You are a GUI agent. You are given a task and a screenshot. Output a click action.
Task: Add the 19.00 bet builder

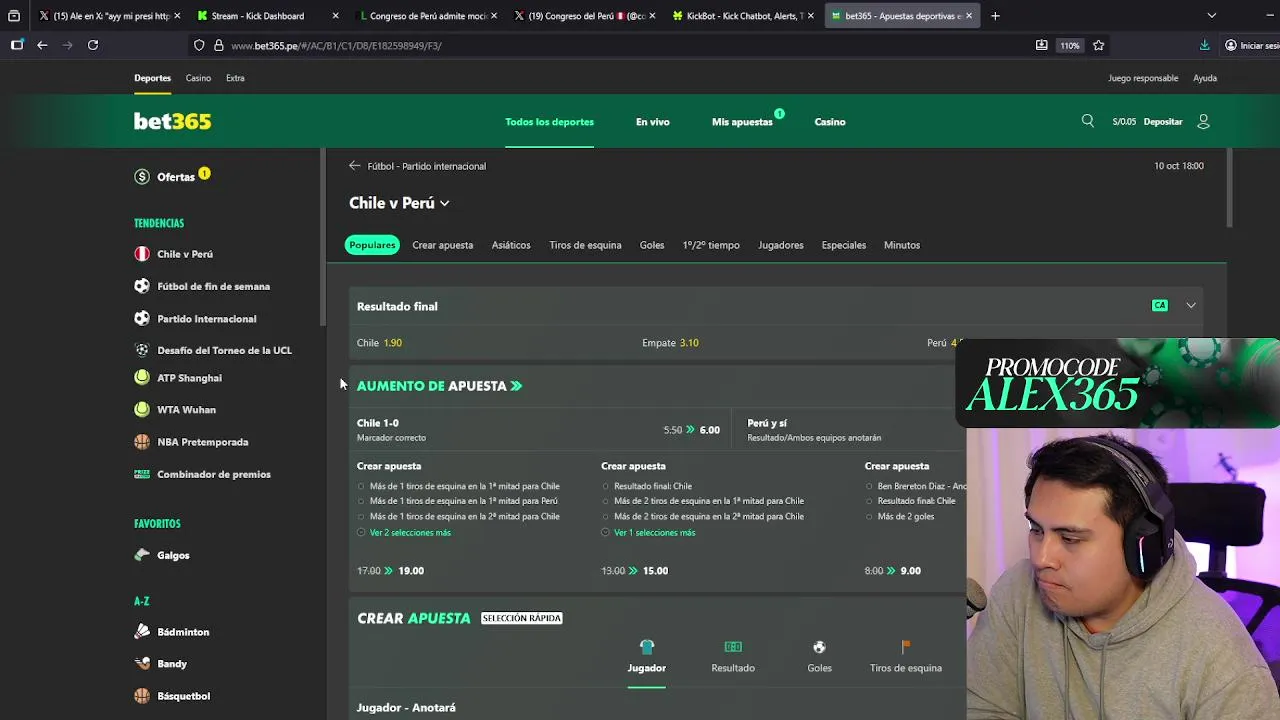click(411, 571)
